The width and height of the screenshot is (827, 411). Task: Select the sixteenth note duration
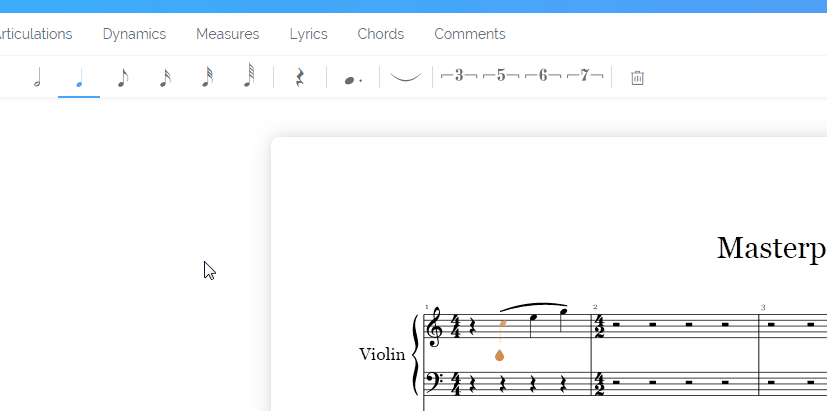tap(165, 78)
